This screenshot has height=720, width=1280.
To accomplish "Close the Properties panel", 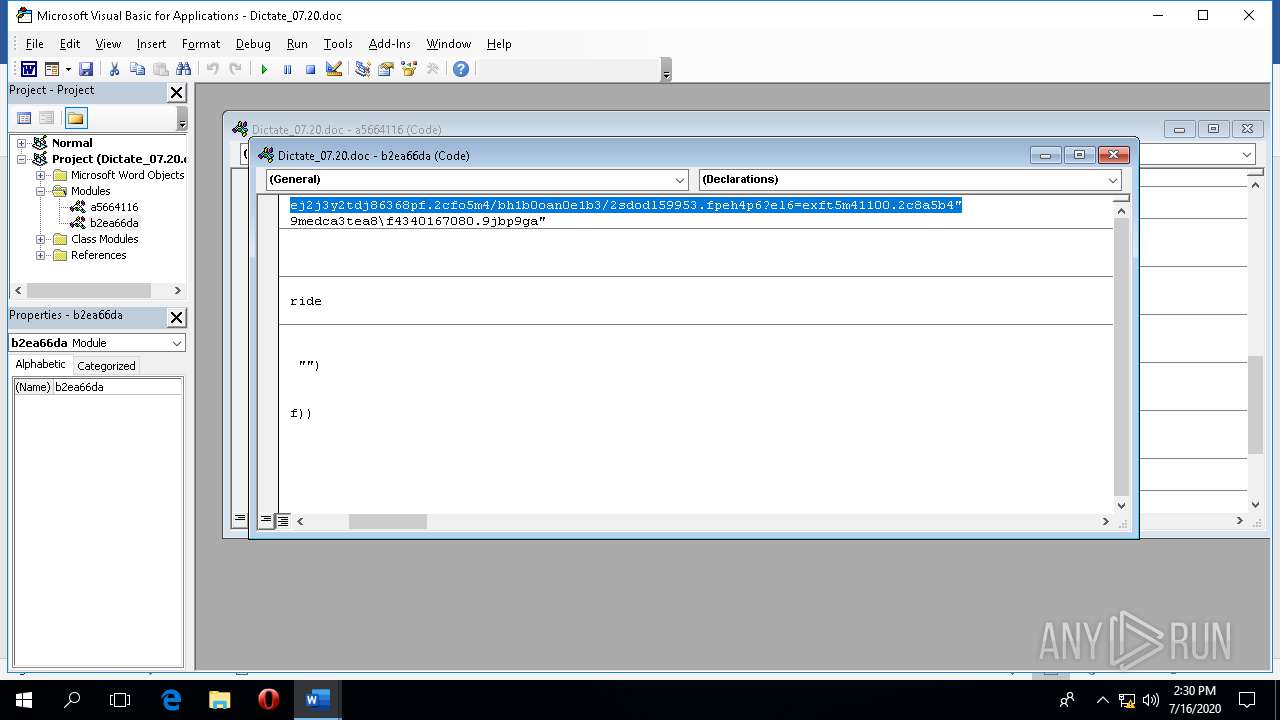I will pyautogui.click(x=176, y=317).
